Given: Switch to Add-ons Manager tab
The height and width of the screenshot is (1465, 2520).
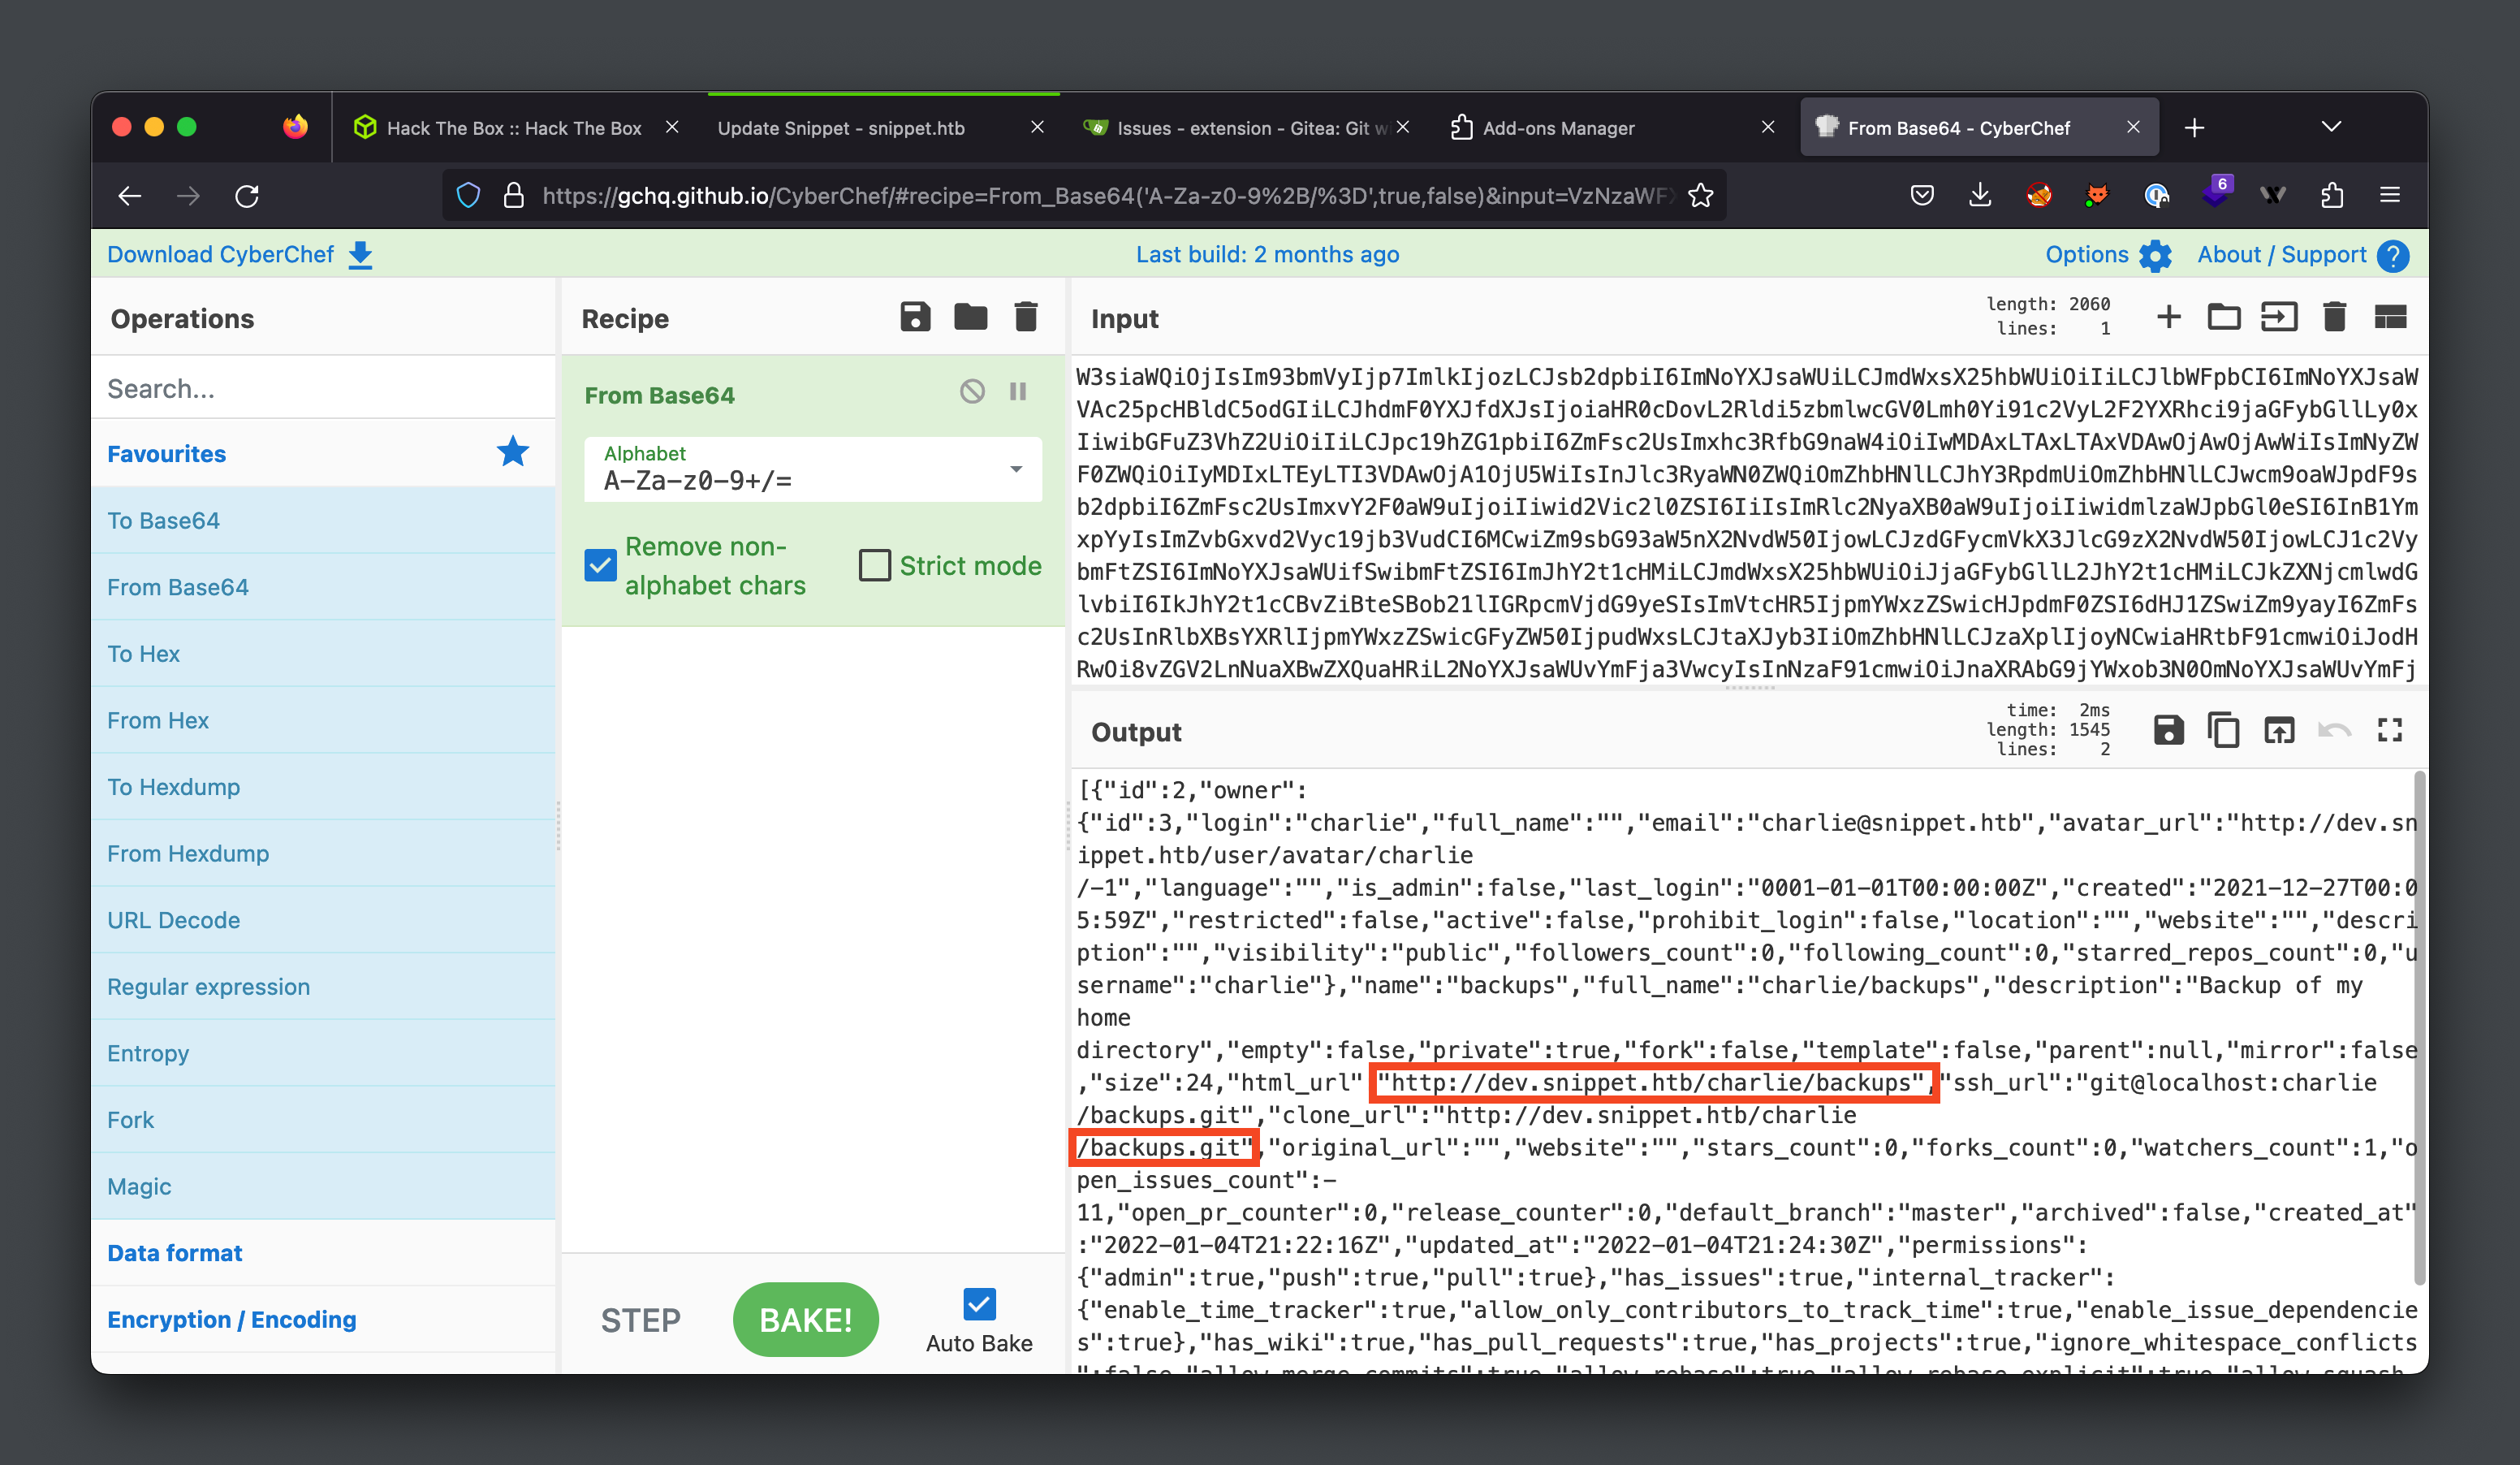Looking at the screenshot, I should point(1611,127).
